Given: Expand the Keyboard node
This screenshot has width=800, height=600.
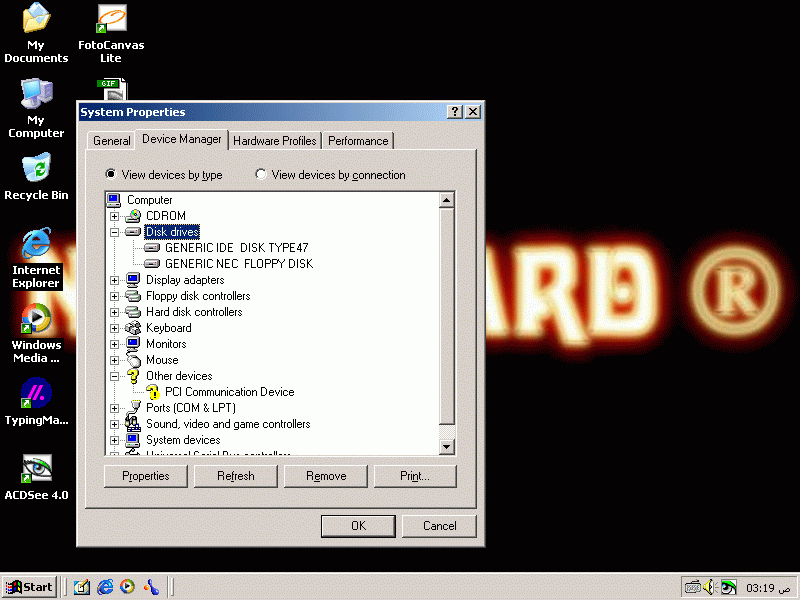Looking at the screenshot, I should pyautogui.click(x=114, y=329).
